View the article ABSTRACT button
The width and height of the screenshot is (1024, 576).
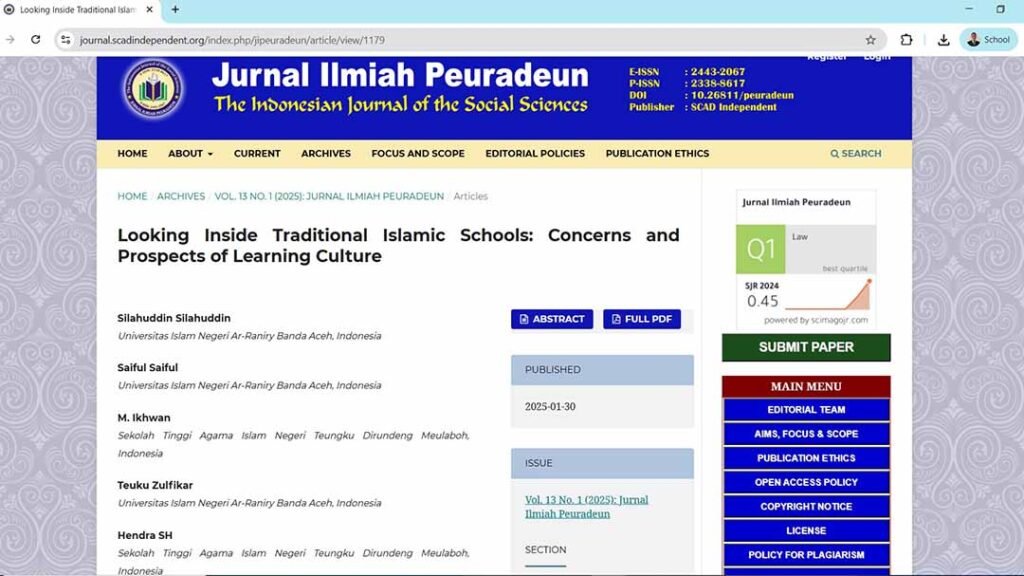552,319
